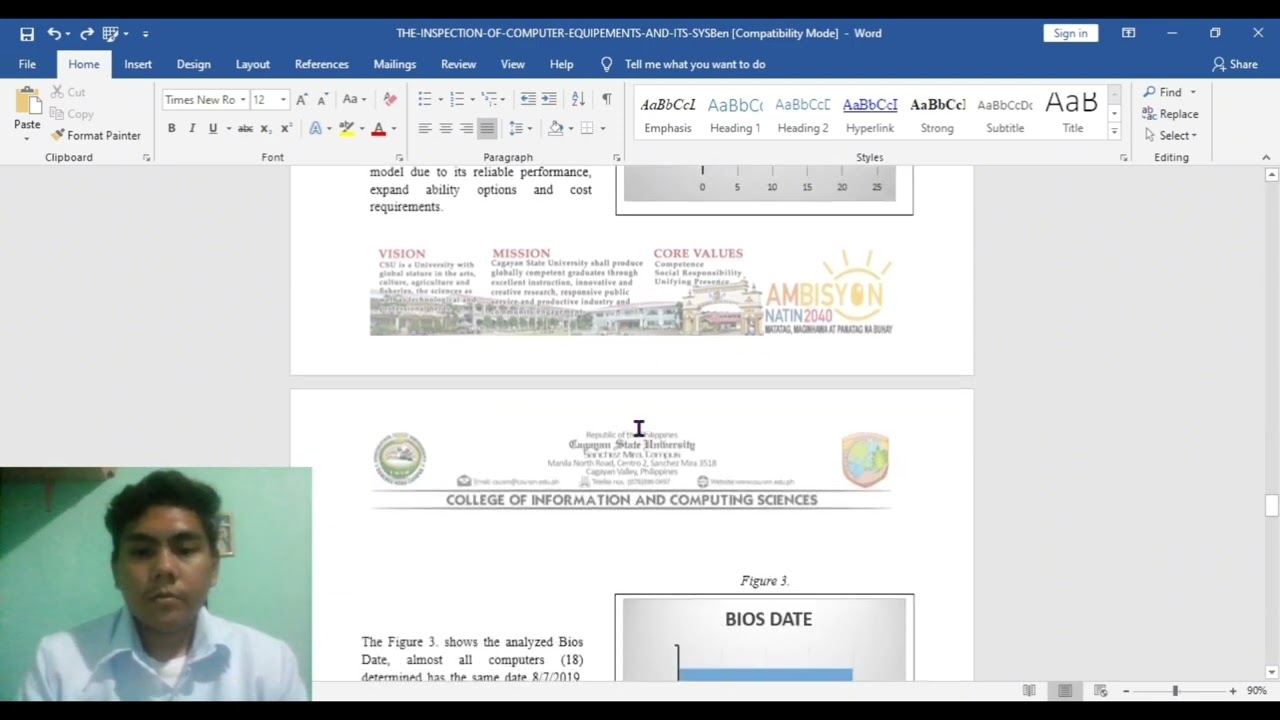The height and width of the screenshot is (720, 1280).
Task: Open the Review tab
Action: coord(459,64)
